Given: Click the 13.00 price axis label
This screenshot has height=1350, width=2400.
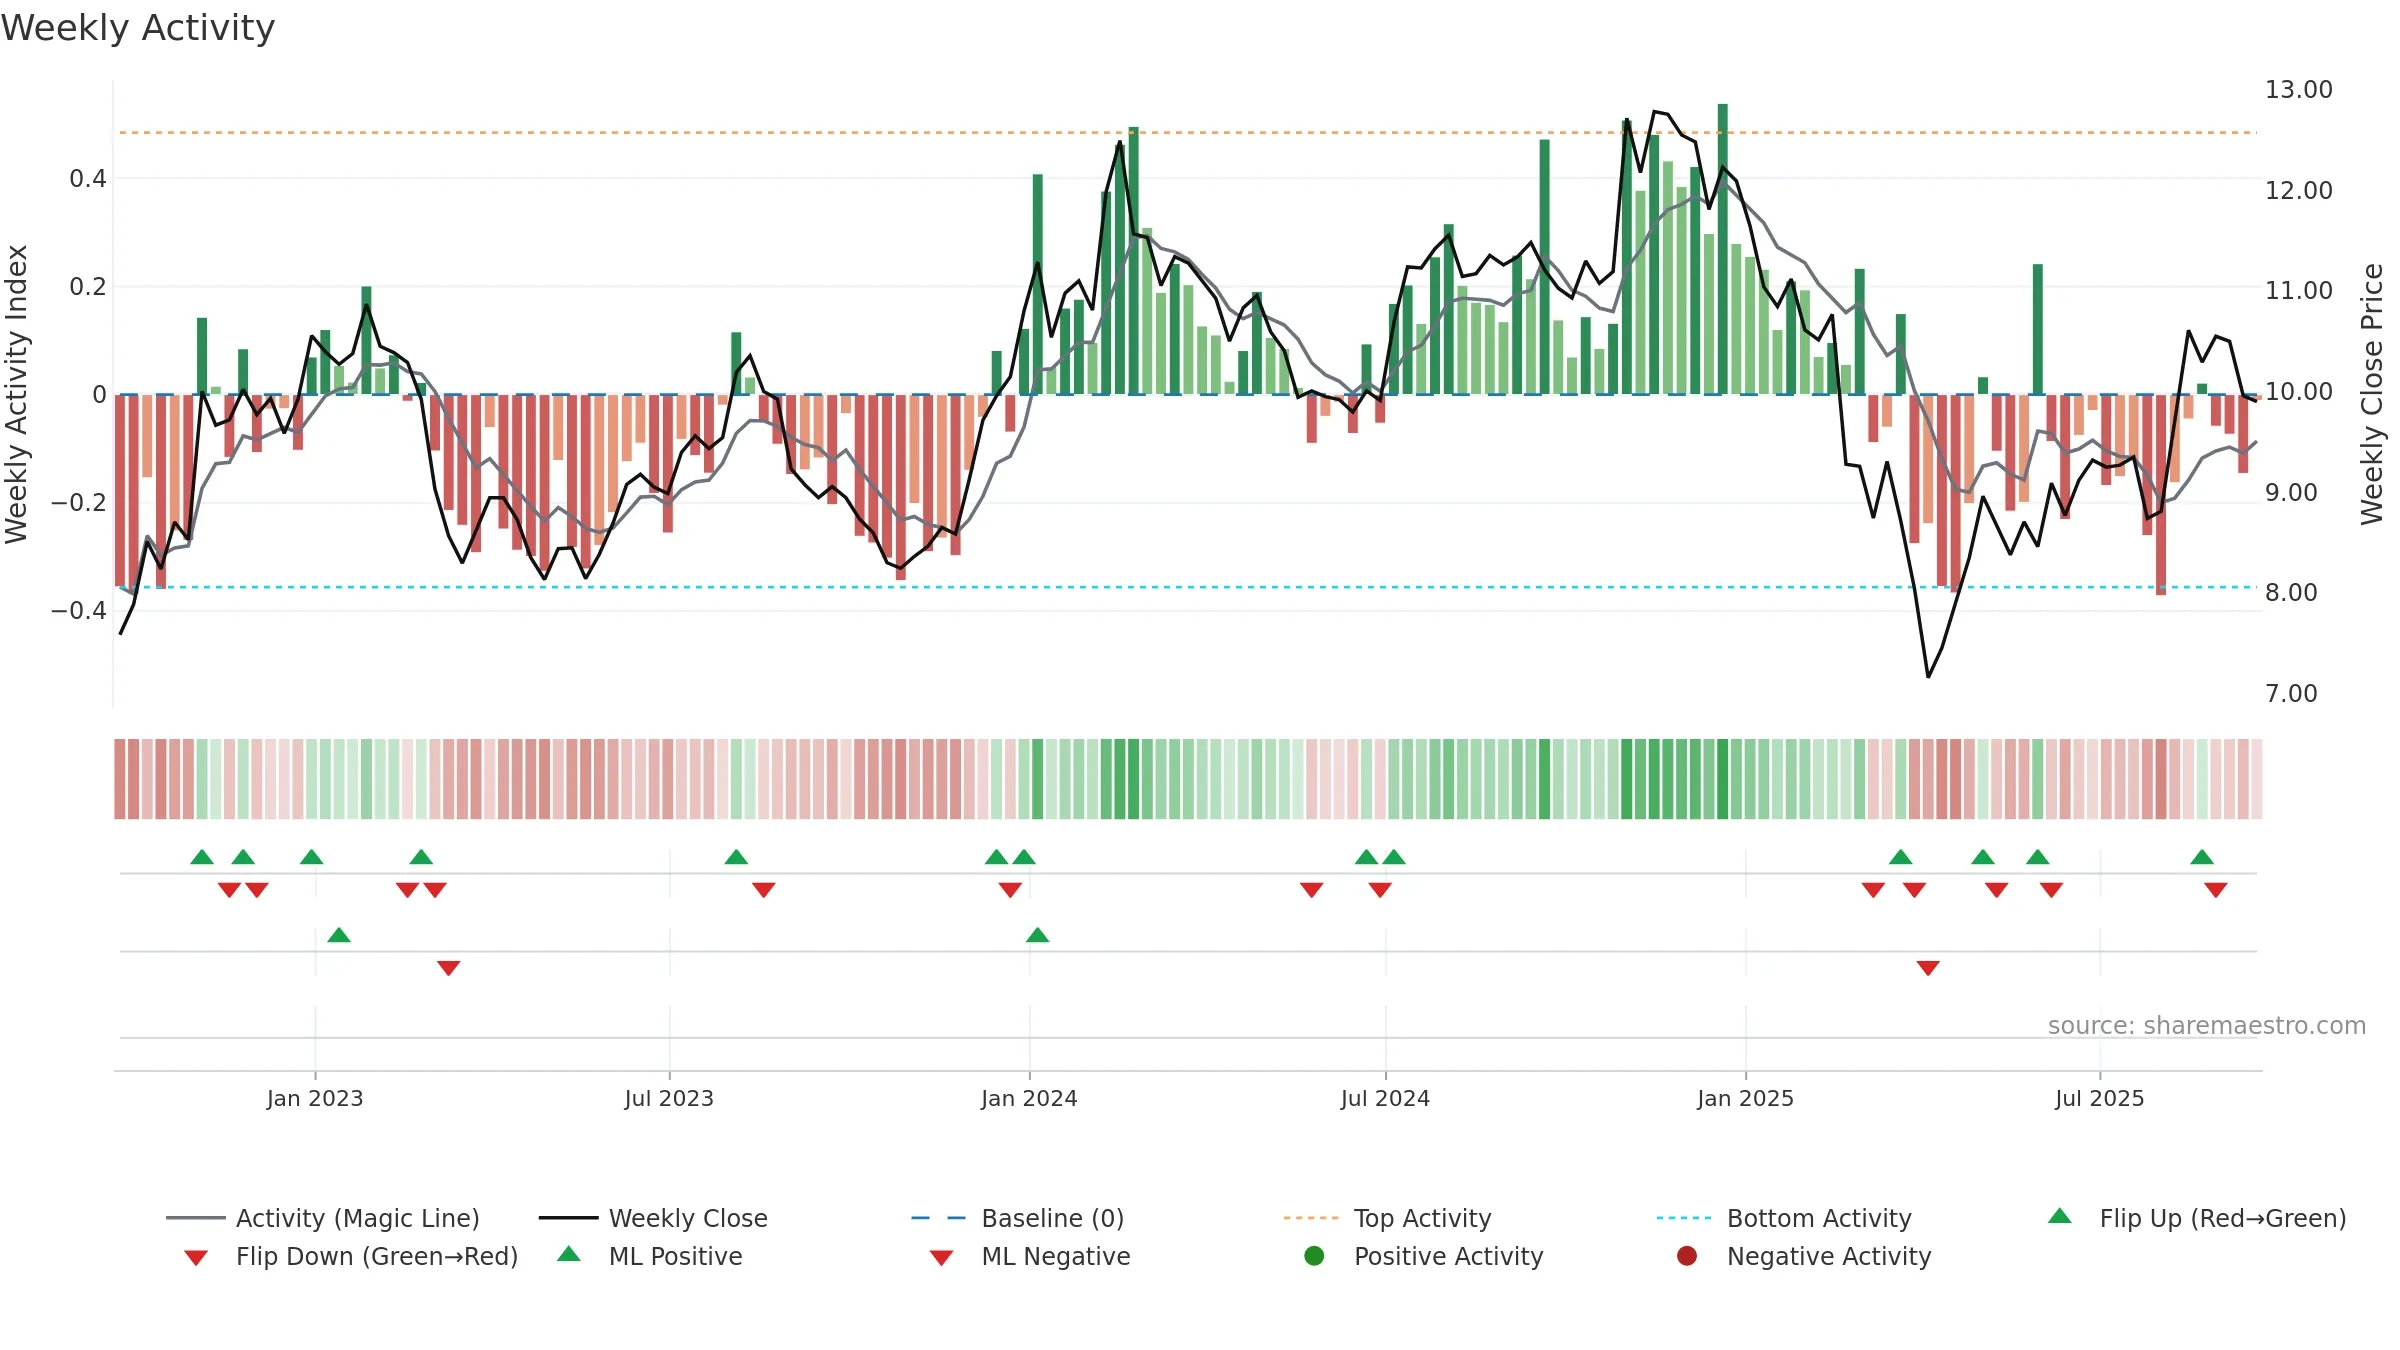Looking at the screenshot, I should (x=2299, y=90).
